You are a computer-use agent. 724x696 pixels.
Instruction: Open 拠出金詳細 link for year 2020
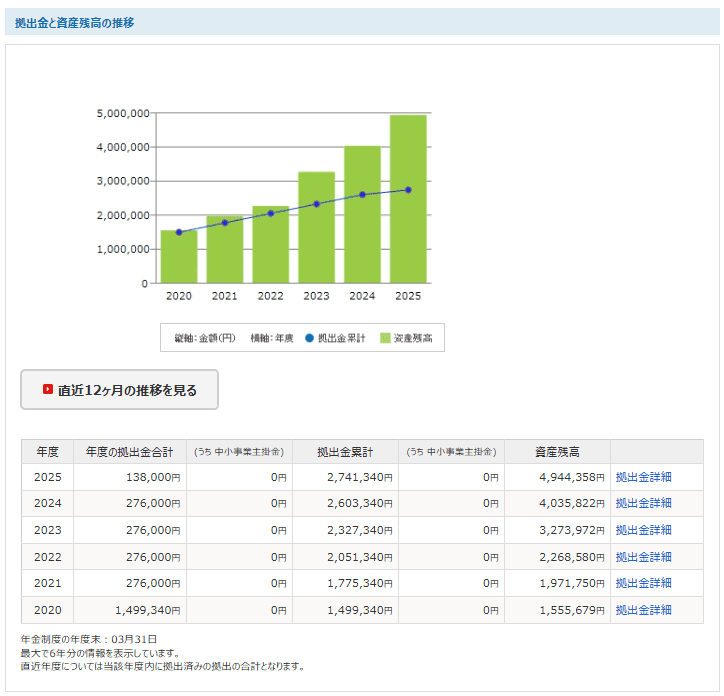point(643,610)
